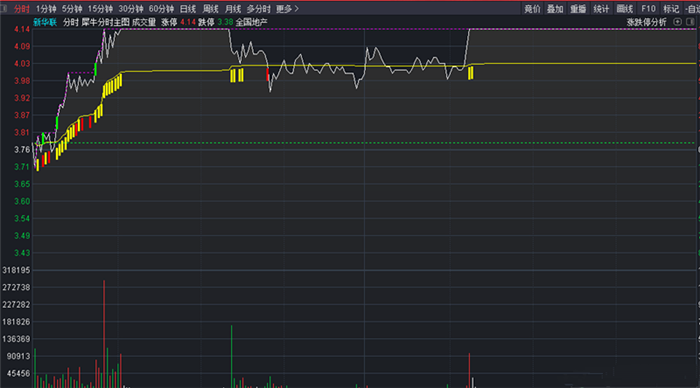Click the 竞价 toolbar button
700x388 pixels.
click(x=532, y=9)
